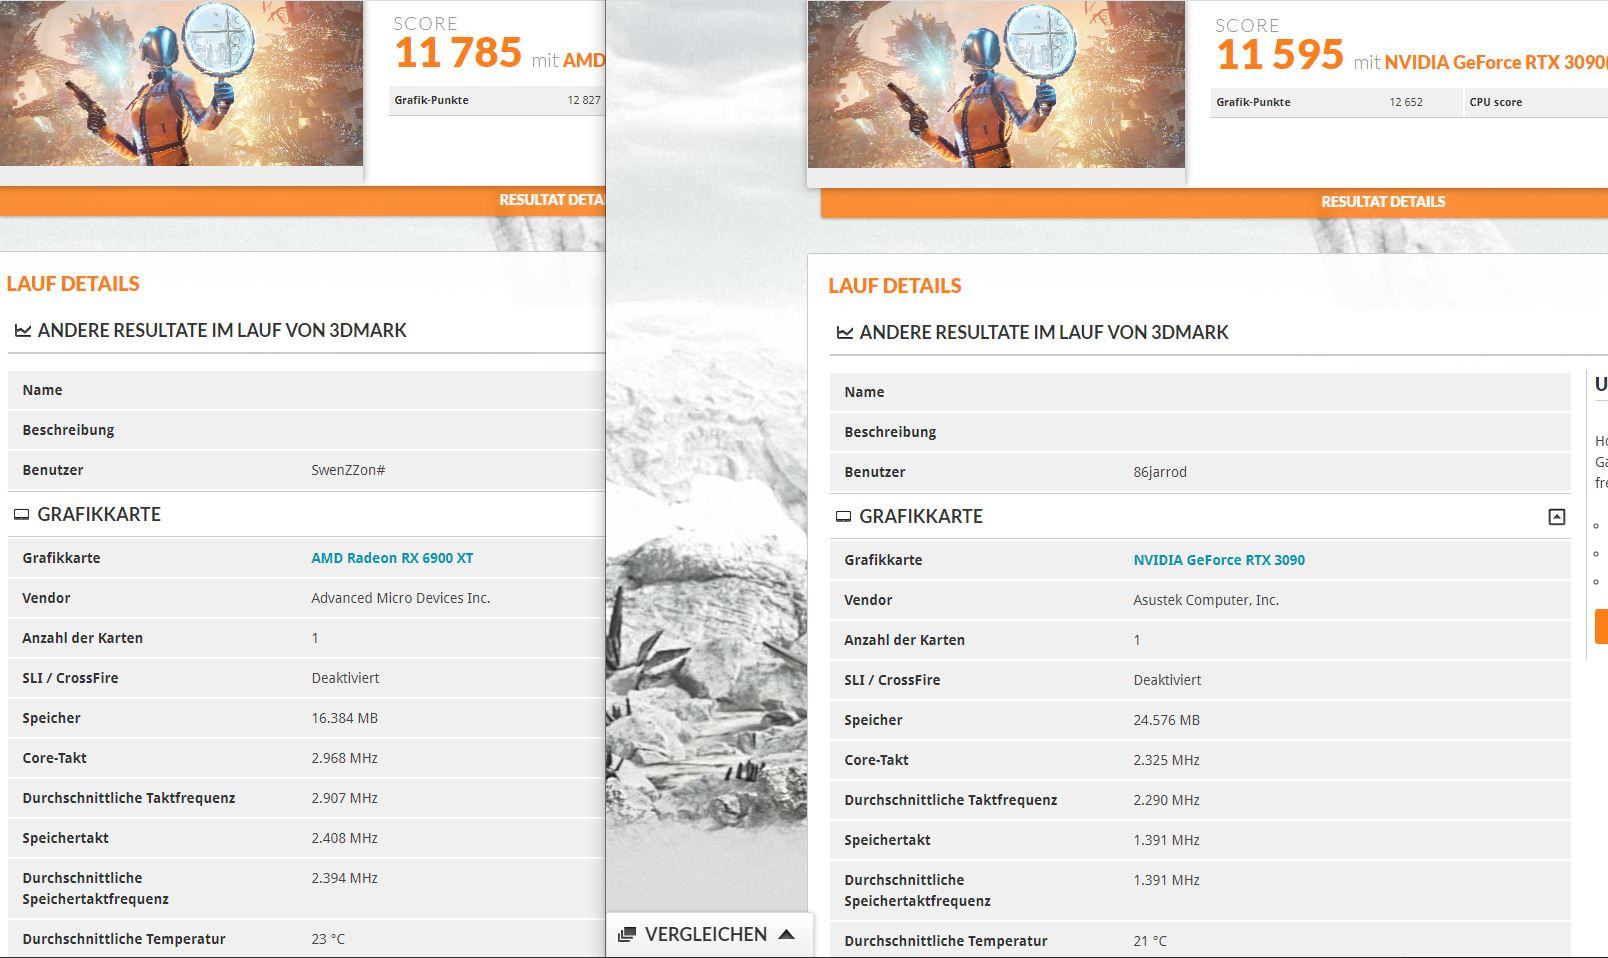This screenshot has width=1608, height=958.
Task: Click temperature value 21 °C
Action: [x=1150, y=941]
